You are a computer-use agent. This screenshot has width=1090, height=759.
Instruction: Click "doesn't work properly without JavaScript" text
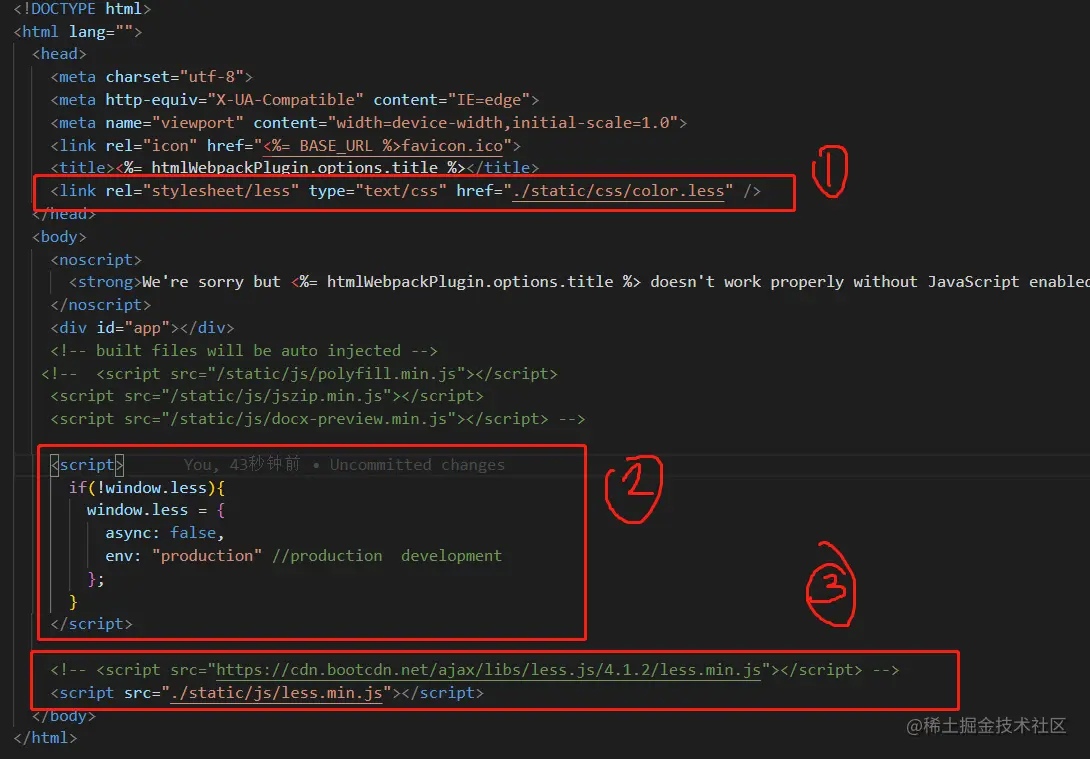click(x=835, y=282)
